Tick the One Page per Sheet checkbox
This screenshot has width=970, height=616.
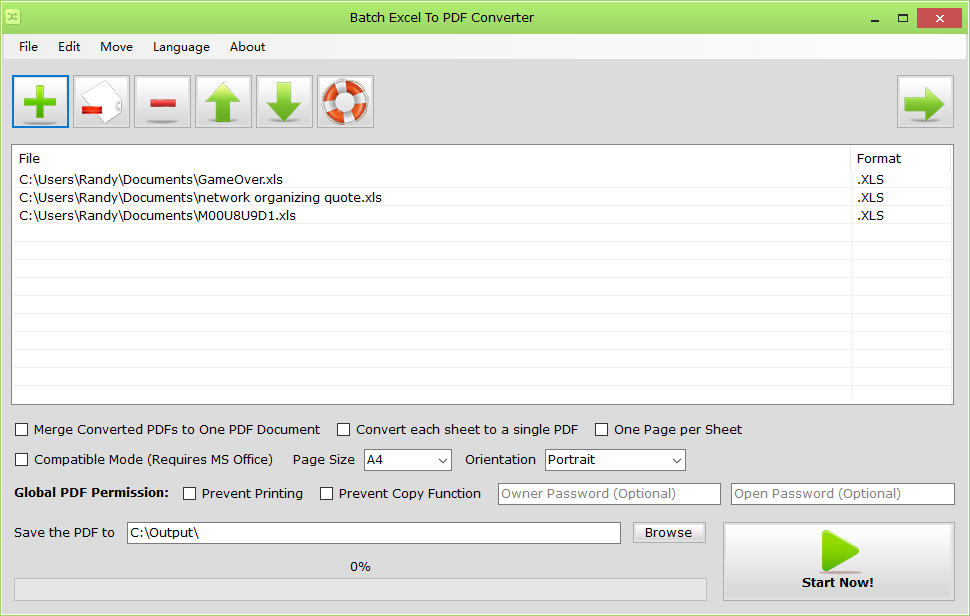click(601, 429)
